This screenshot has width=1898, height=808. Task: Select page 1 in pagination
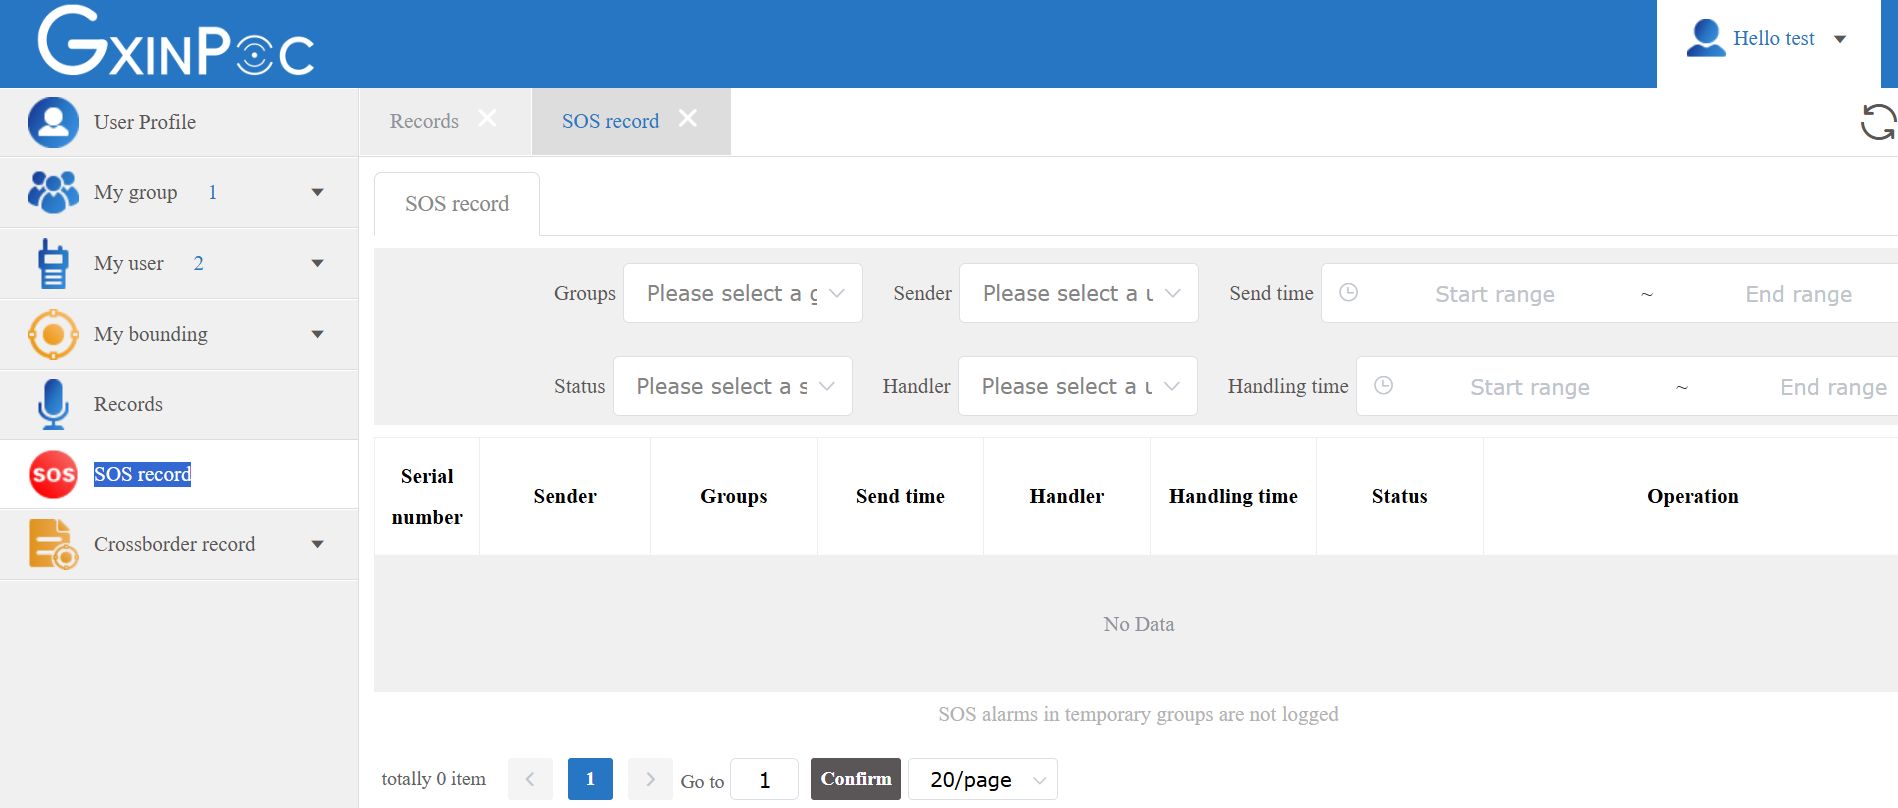(x=590, y=779)
